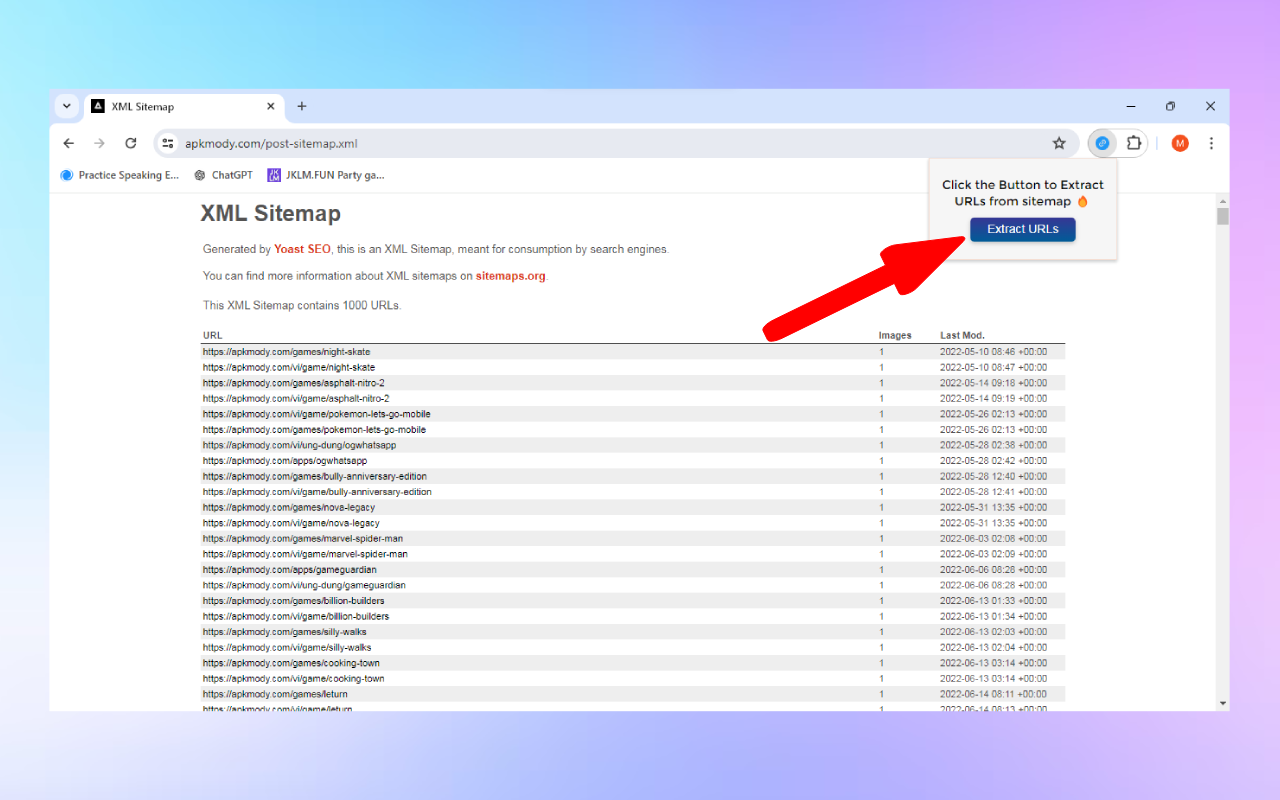Click the date 2022-05-28 02:42 +00:00
Screen dimensions: 1280x800
pyautogui.click(x=994, y=461)
